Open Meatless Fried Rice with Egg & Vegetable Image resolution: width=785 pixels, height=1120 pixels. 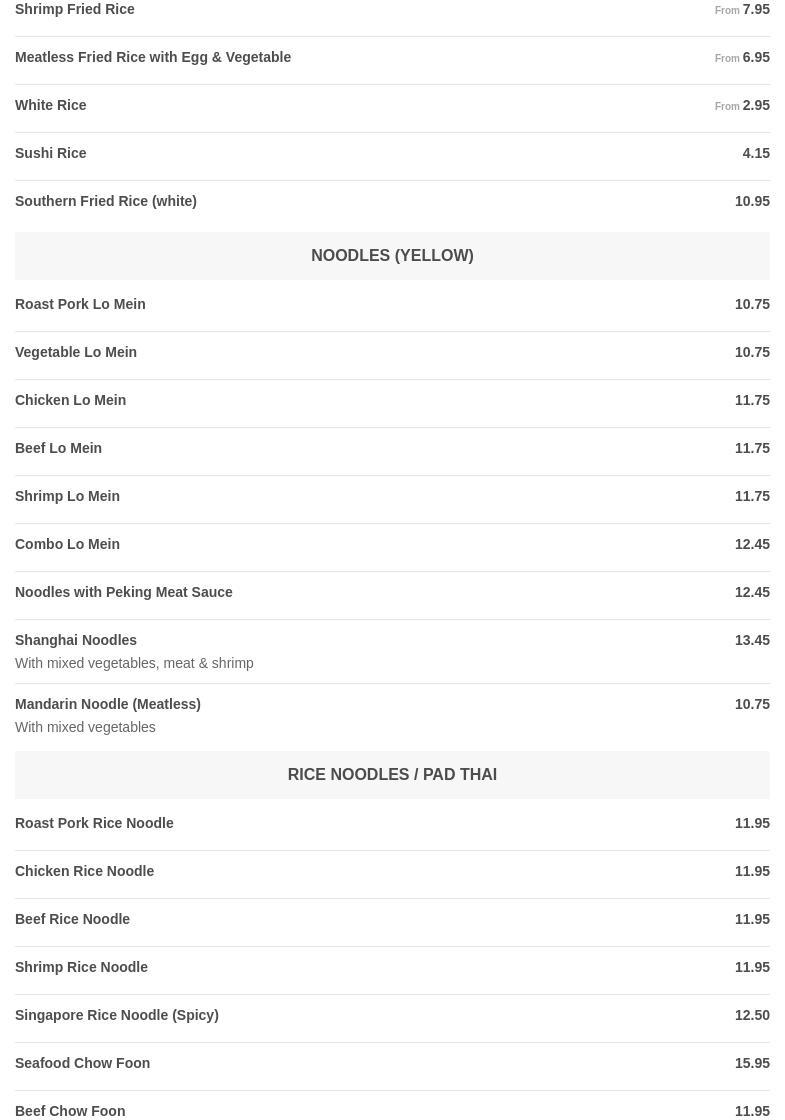tap(153, 58)
